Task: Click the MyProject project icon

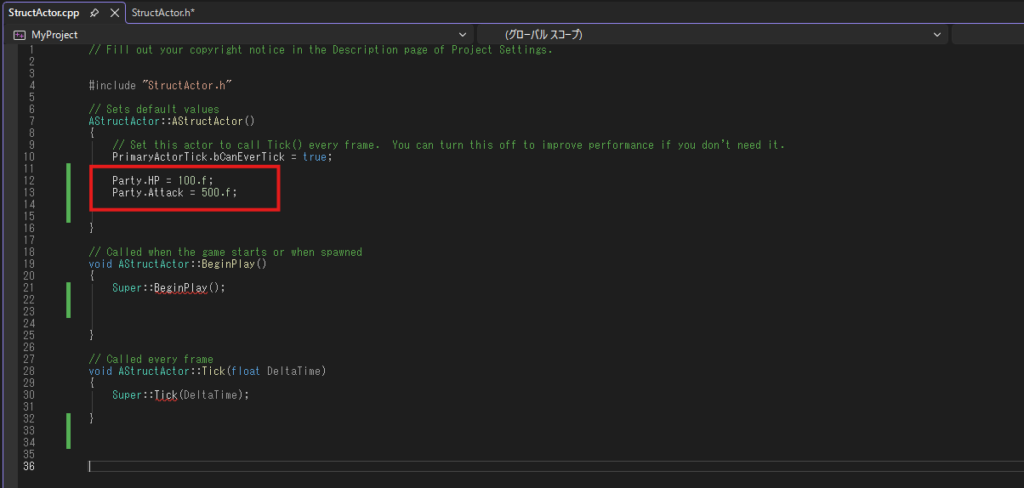Action: [x=19, y=34]
